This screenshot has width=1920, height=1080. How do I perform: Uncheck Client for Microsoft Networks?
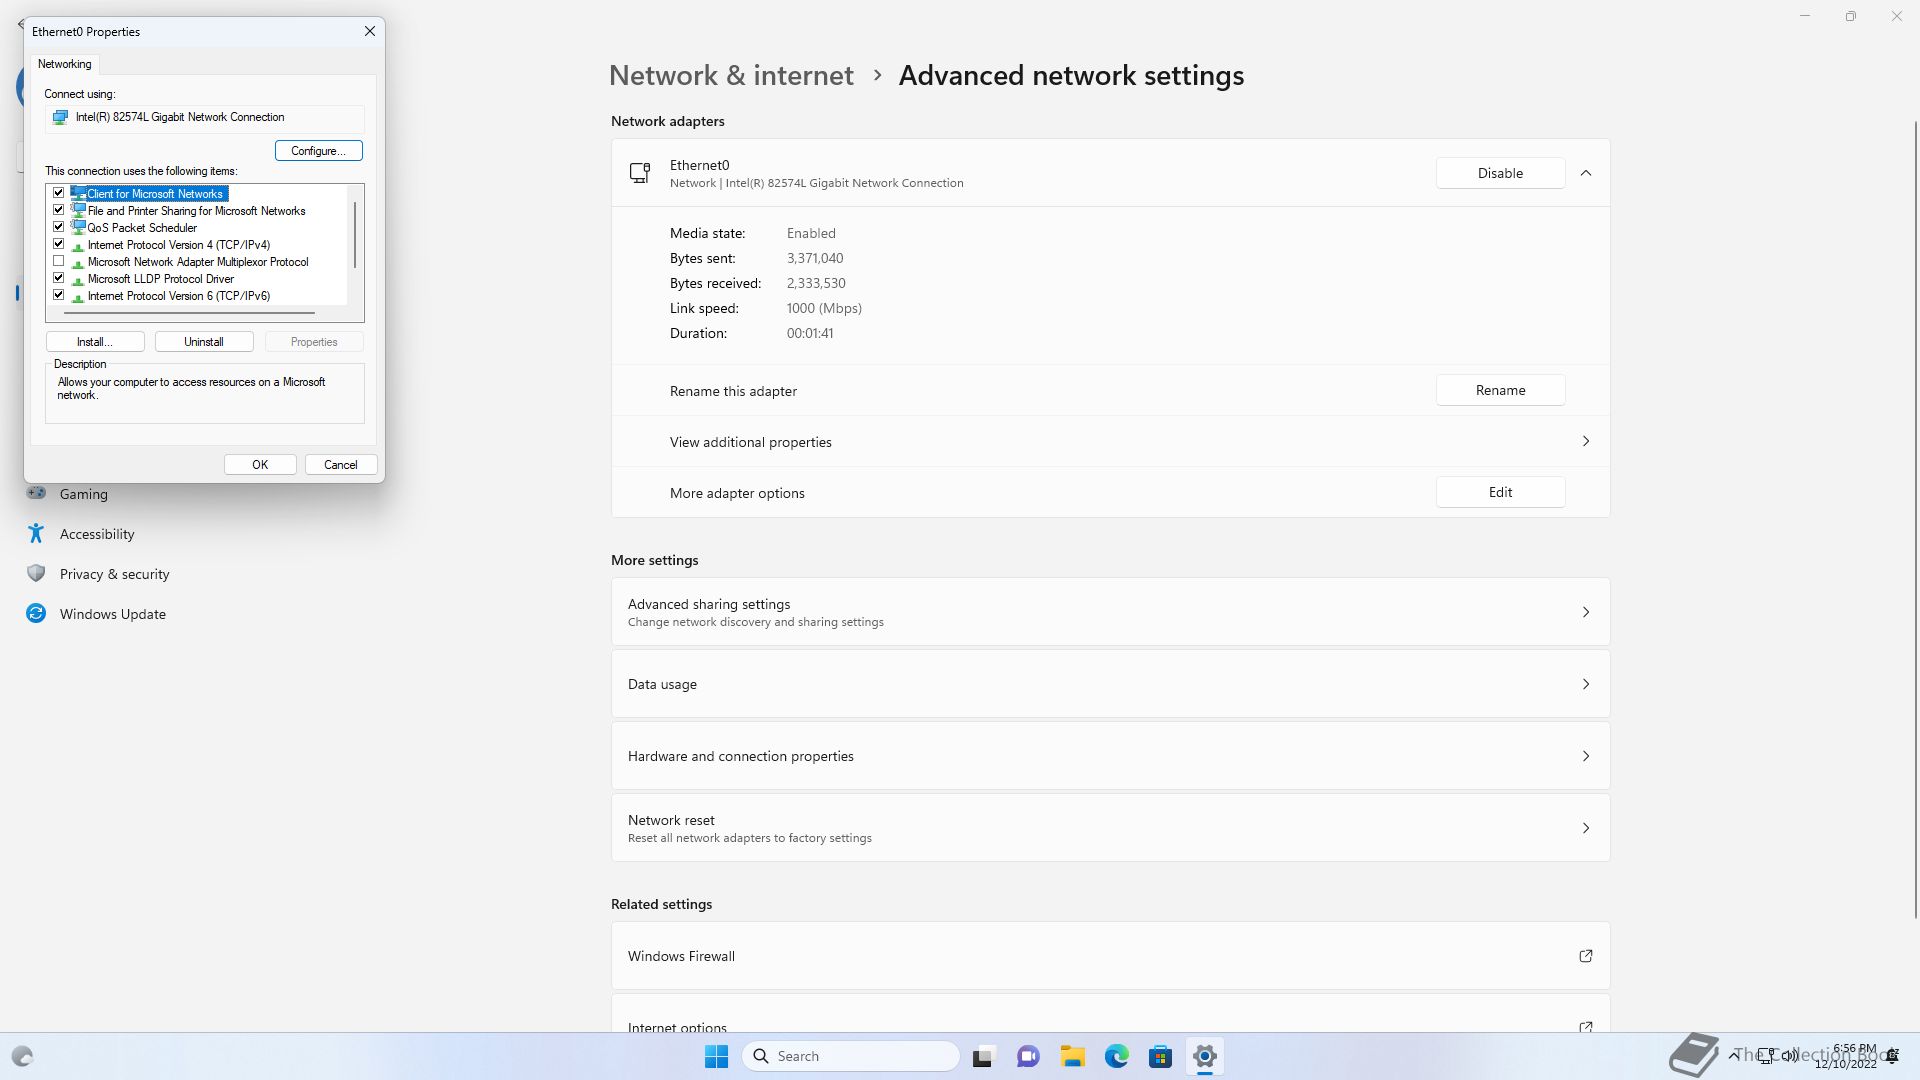58,193
